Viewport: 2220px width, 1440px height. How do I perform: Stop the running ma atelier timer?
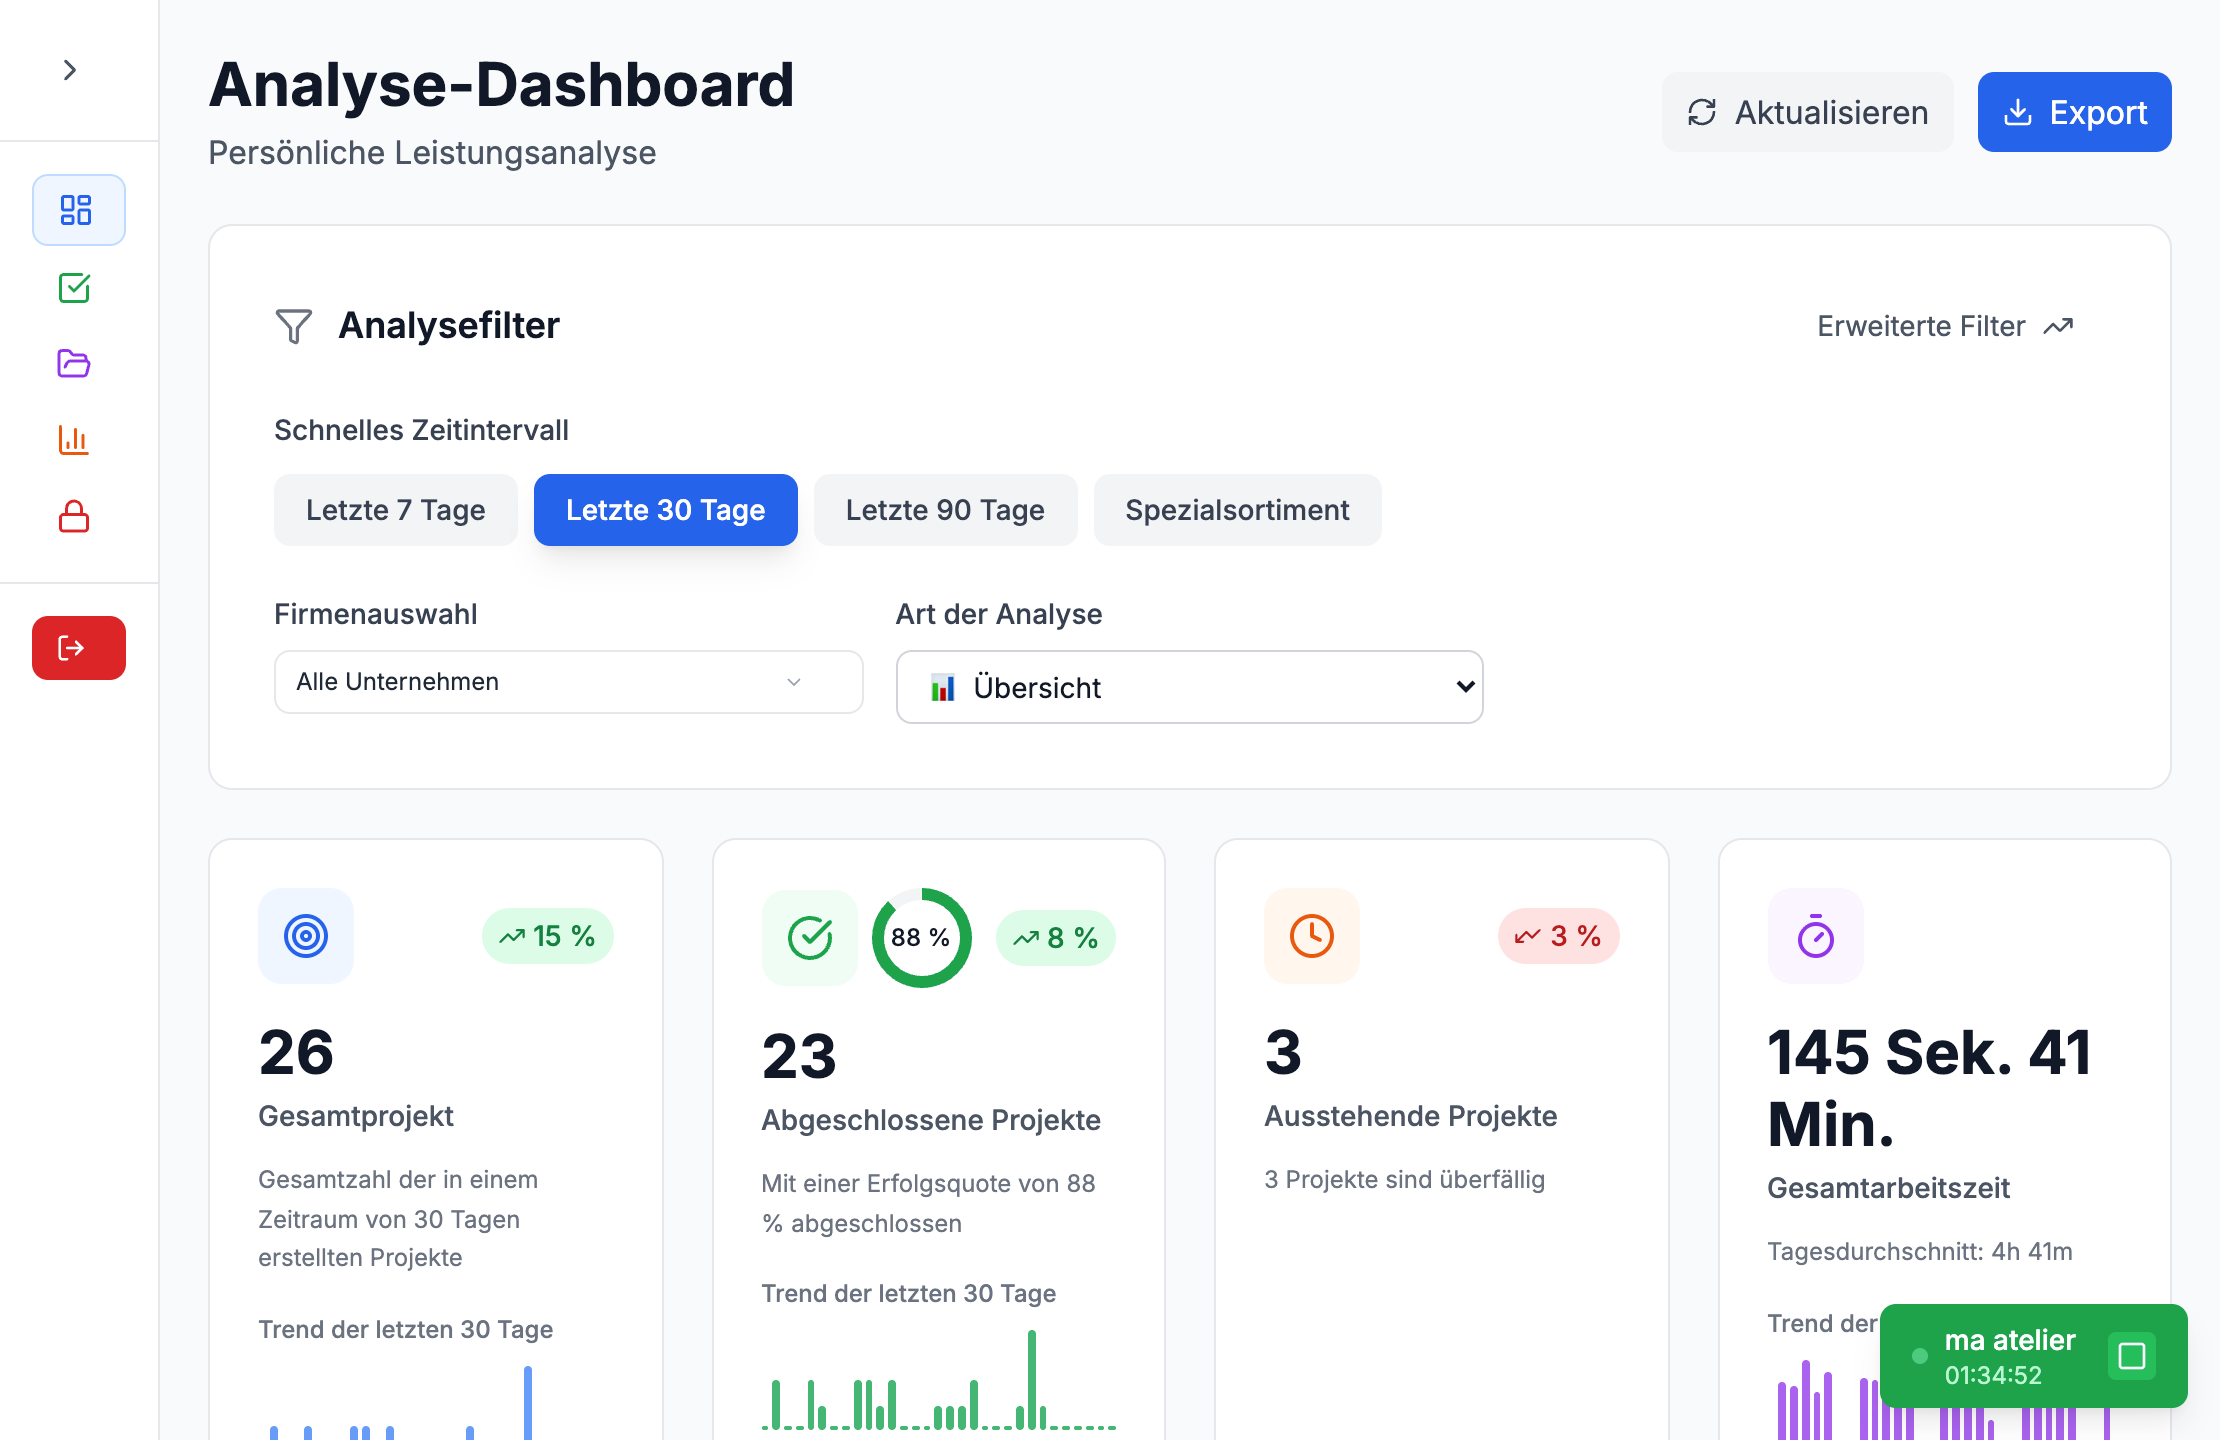[x=2132, y=1356]
